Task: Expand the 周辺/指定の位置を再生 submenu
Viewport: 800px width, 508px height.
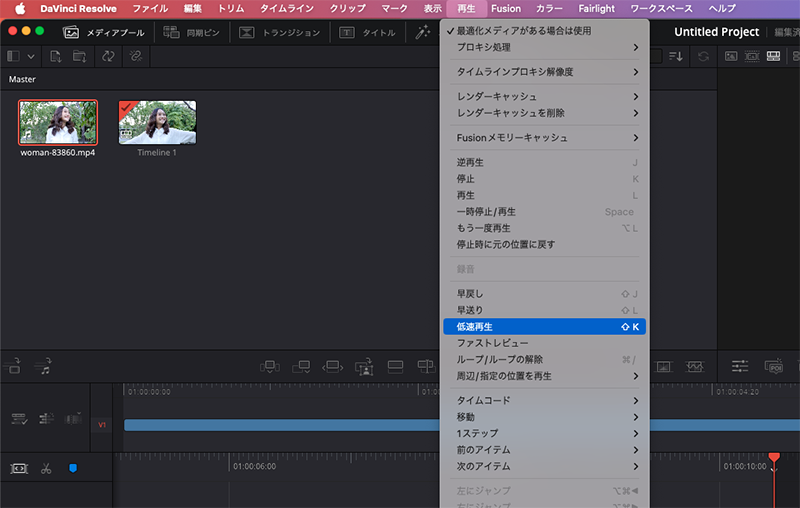Action: pos(544,376)
